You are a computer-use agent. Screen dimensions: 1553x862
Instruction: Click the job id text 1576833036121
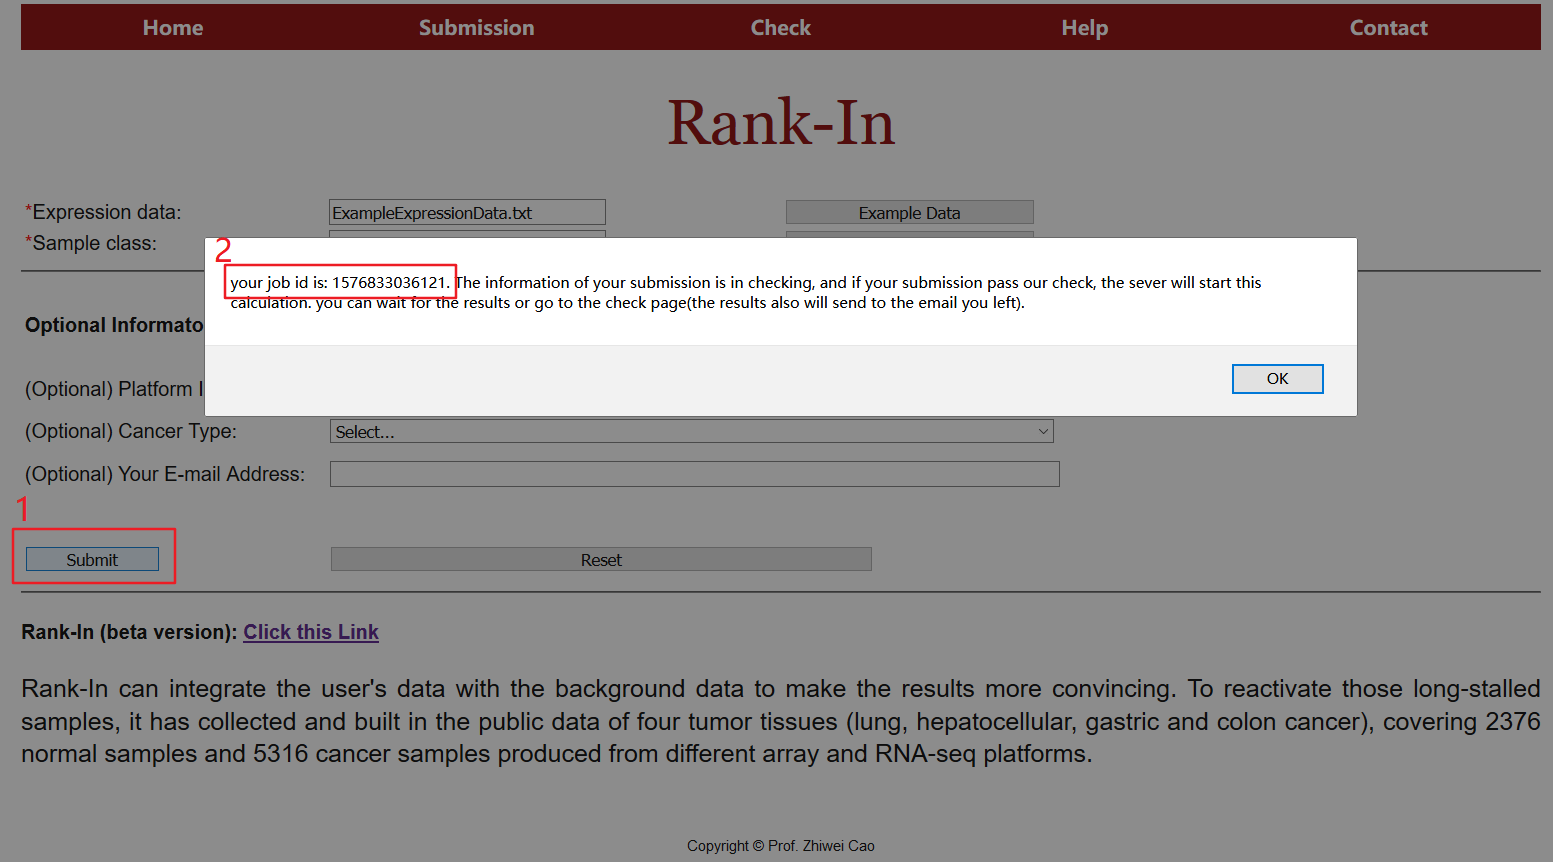click(x=388, y=283)
